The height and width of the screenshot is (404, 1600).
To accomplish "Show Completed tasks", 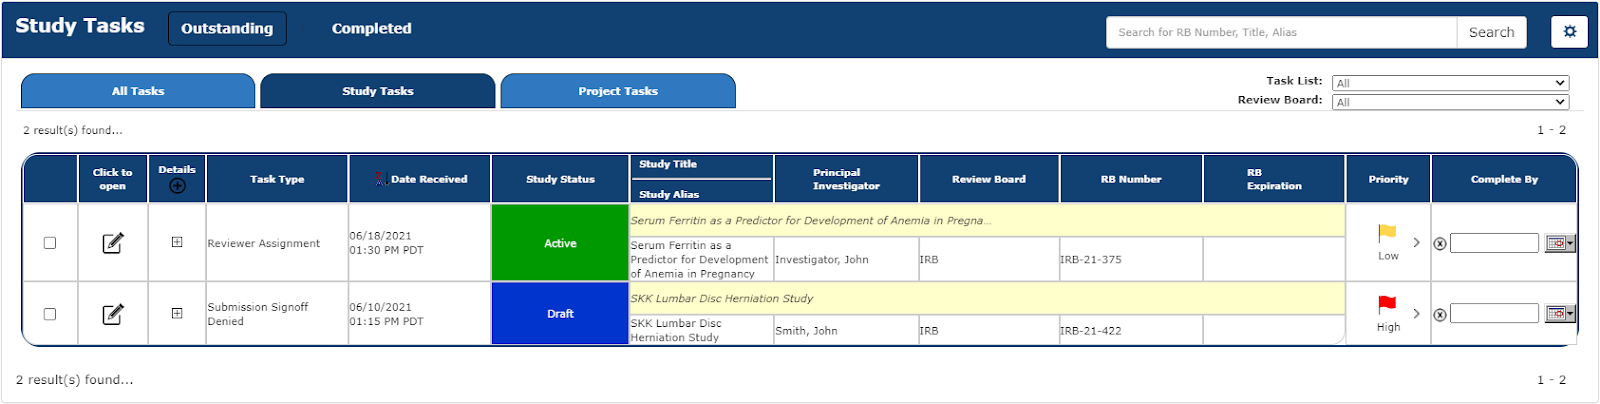I will 372,28.
